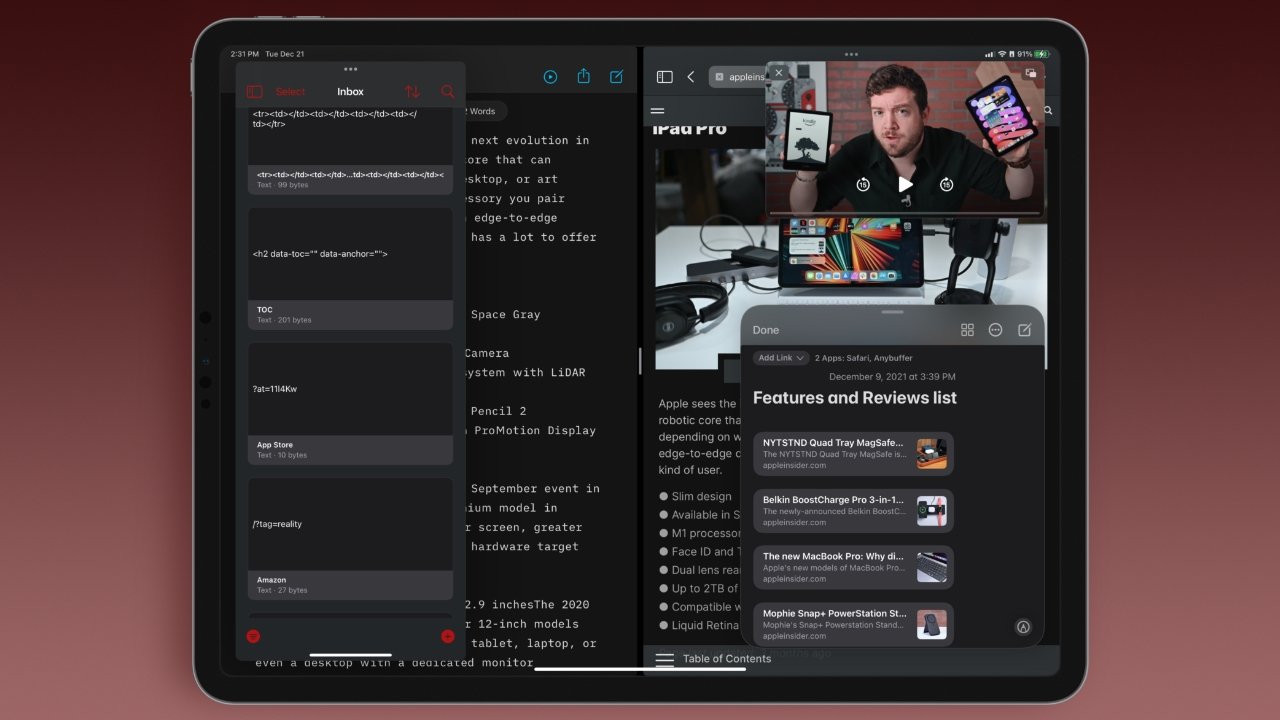Tap the Anybuffer slide-over multitasking dots
The image size is (1280, 720).
350,69
